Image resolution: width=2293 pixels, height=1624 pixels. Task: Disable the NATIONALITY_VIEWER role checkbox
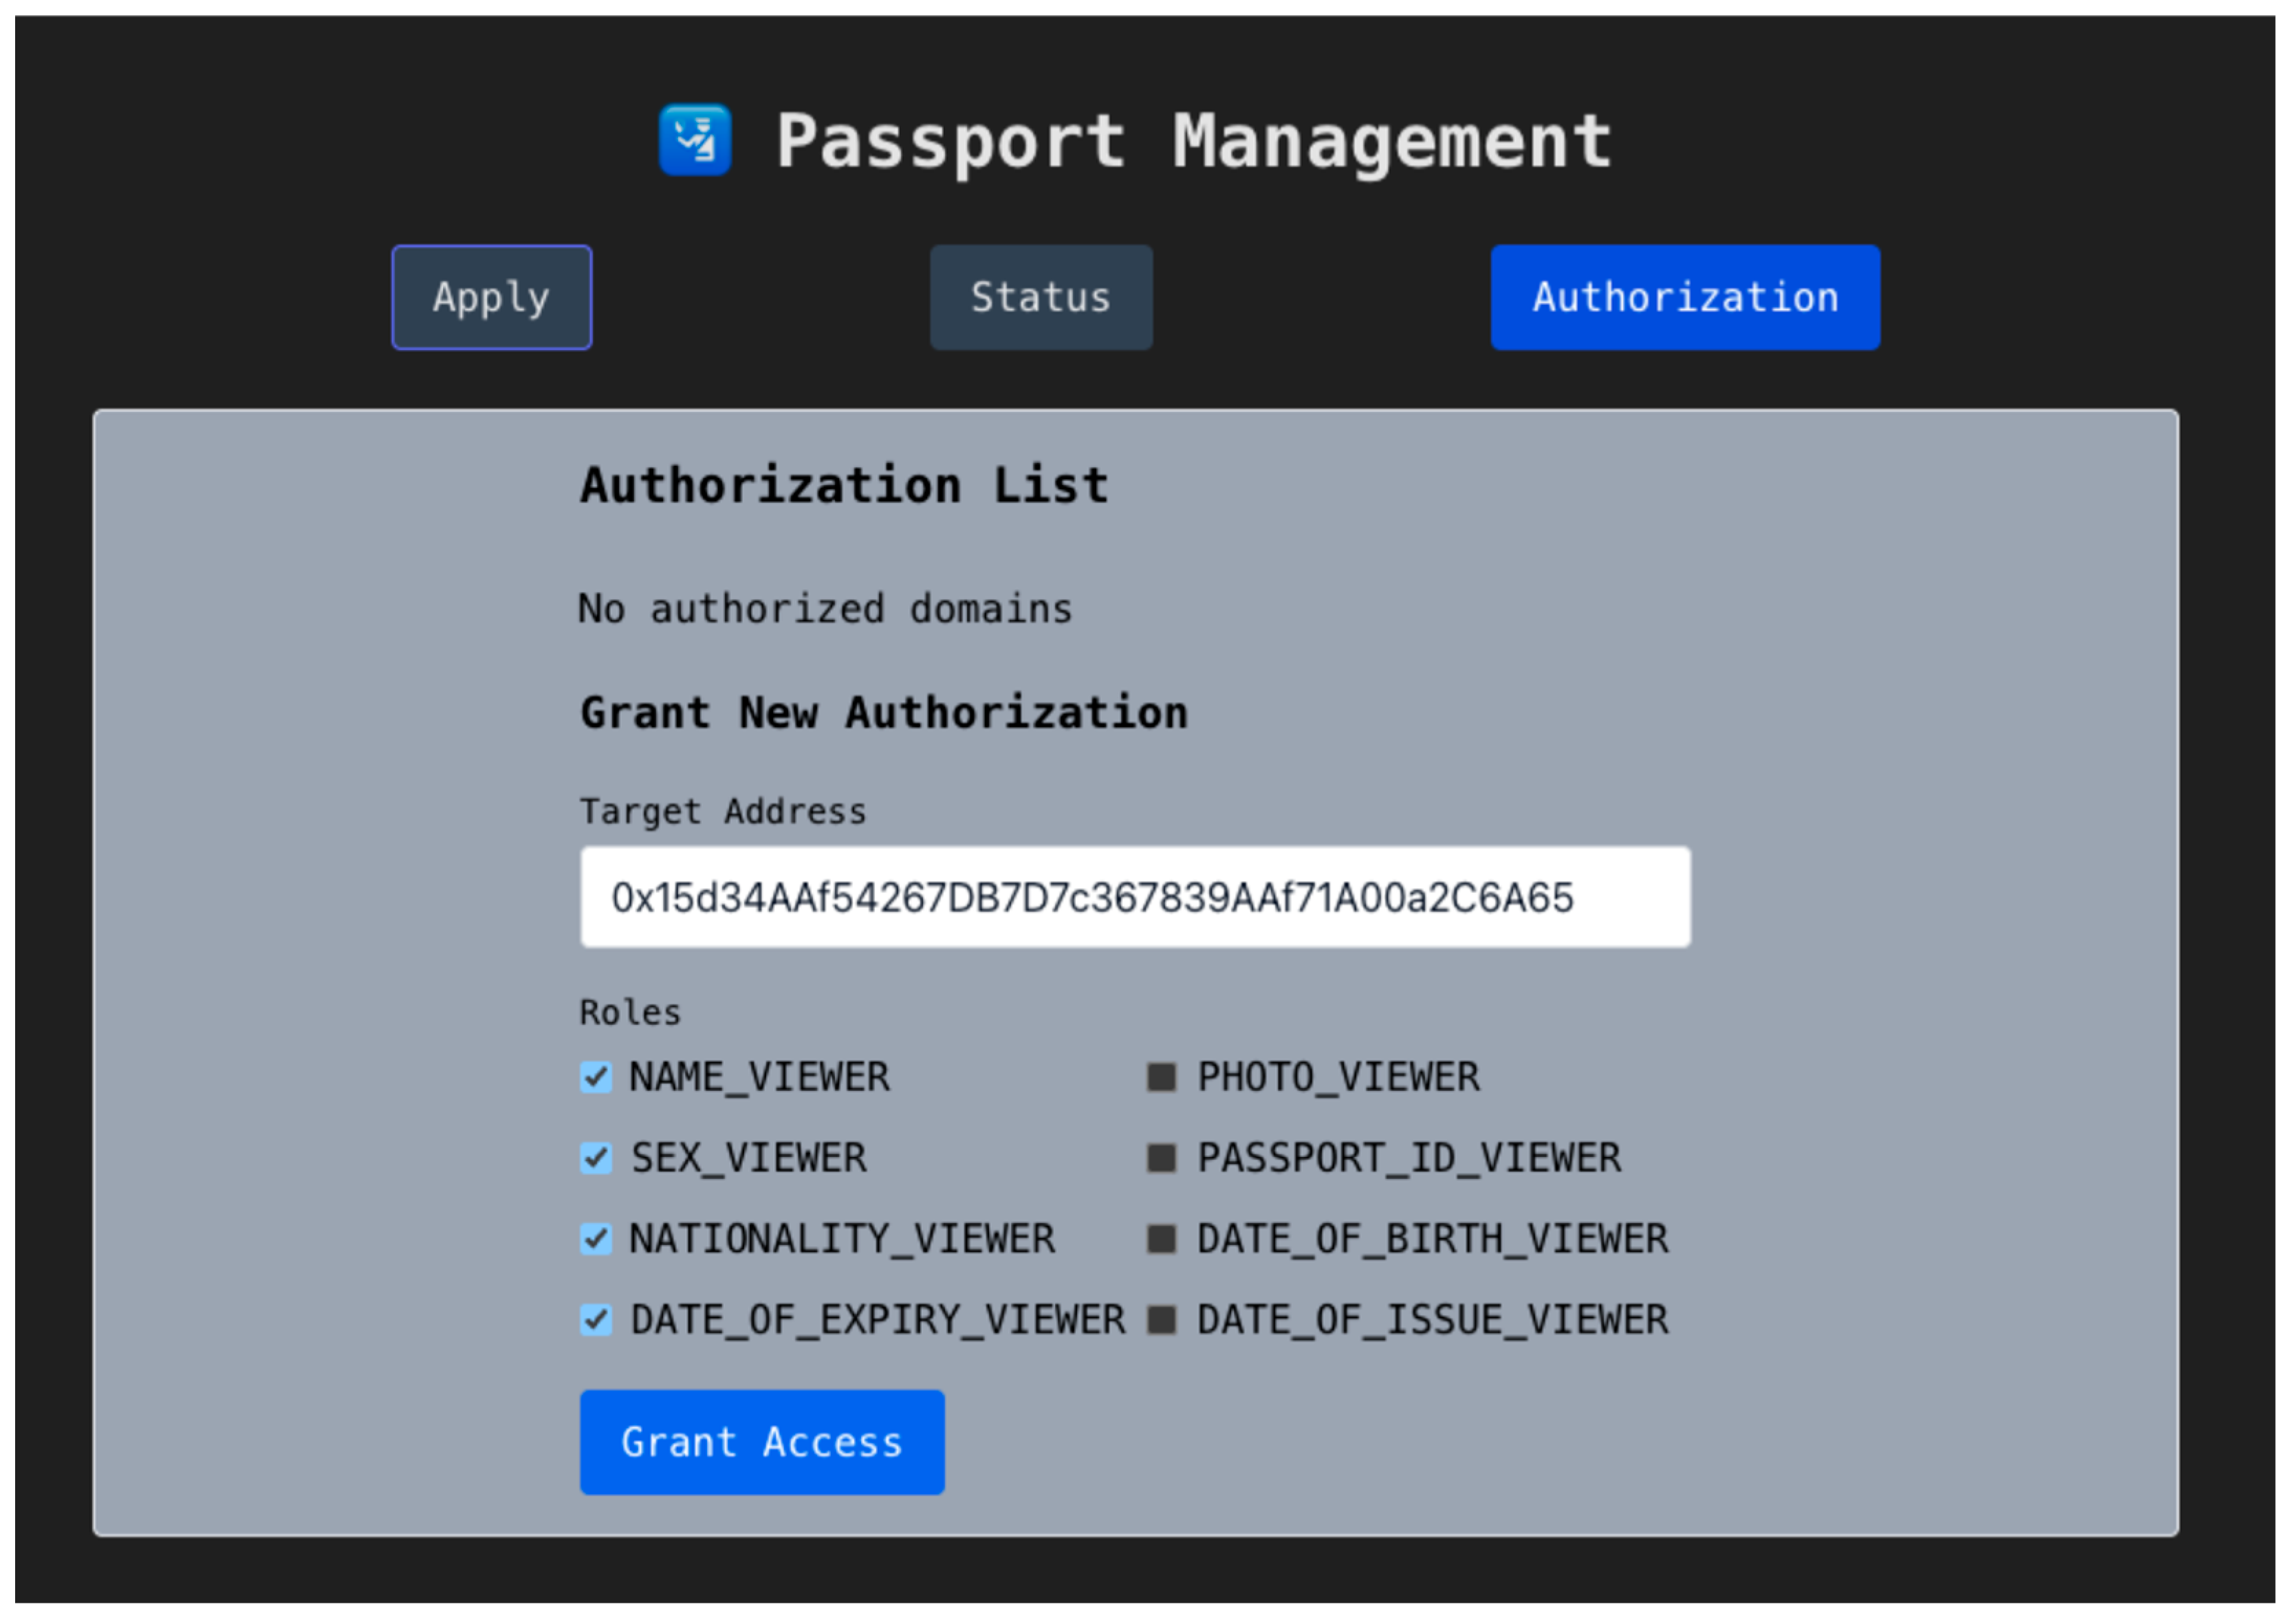[x=596, y=1239]
